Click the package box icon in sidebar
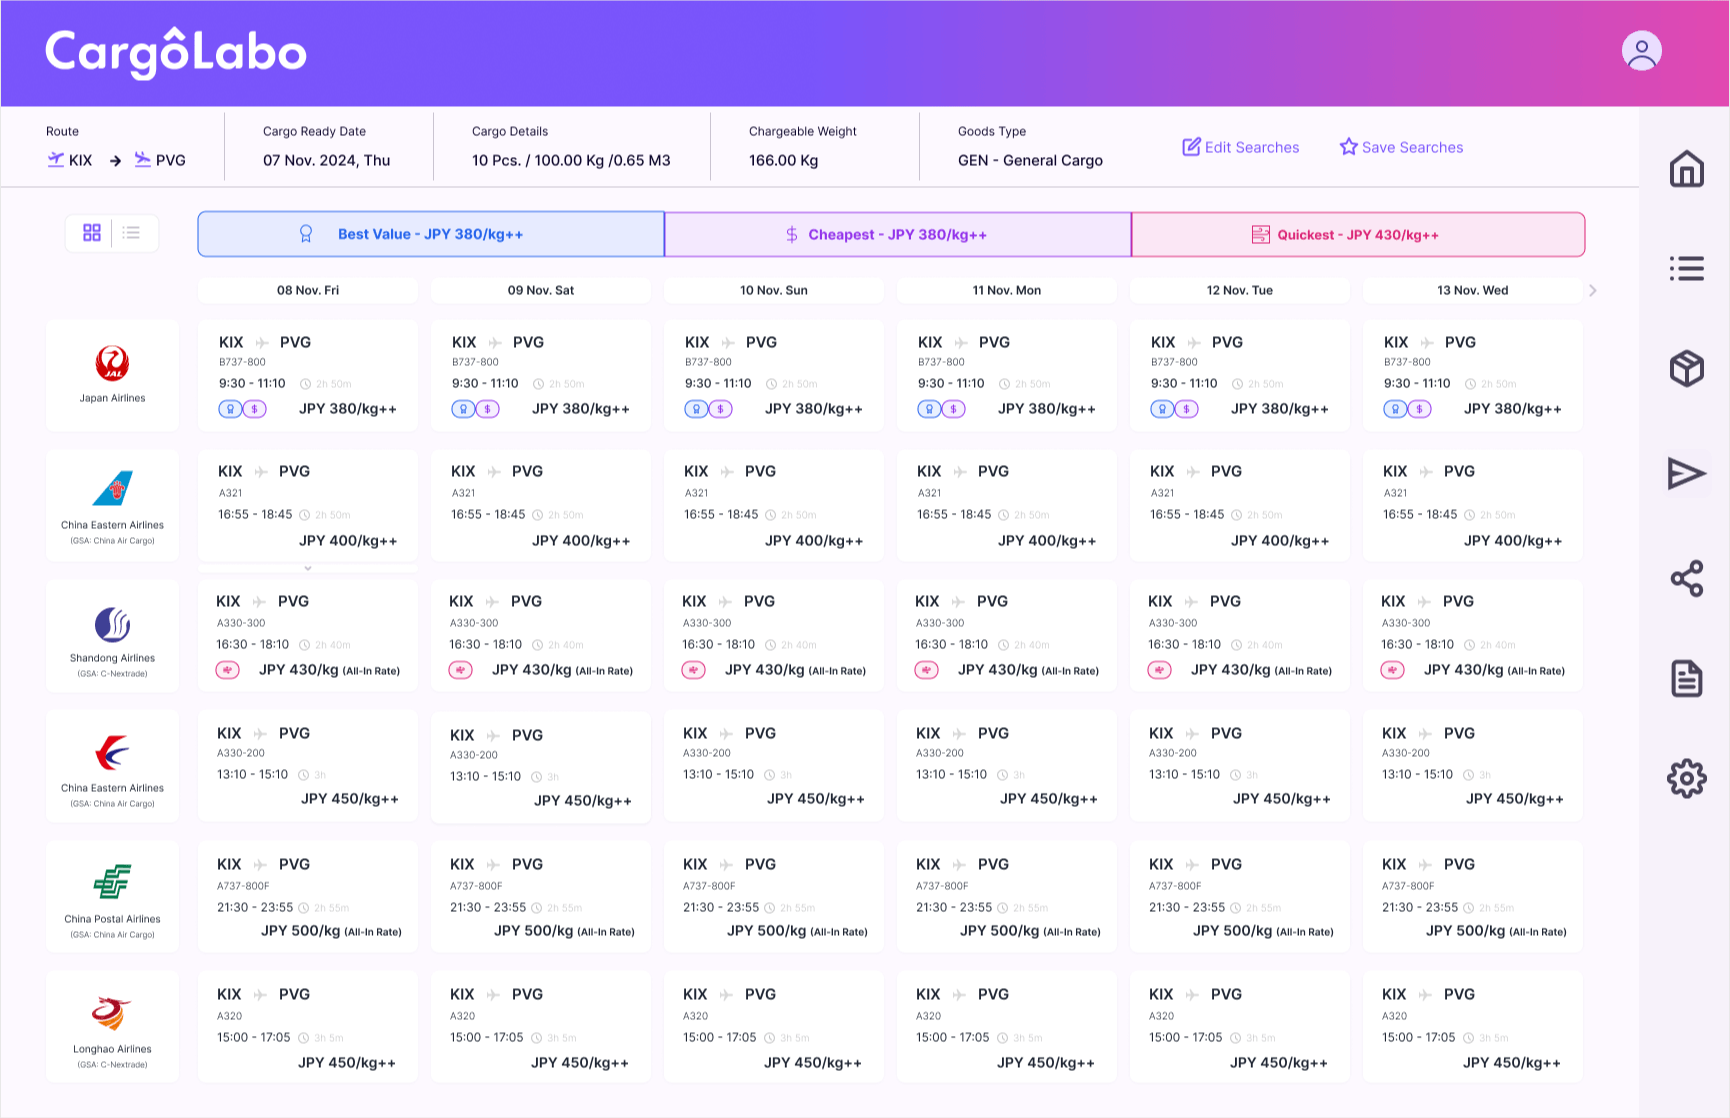Screen dimensions: 1730x1118 tap(1686, 369)
